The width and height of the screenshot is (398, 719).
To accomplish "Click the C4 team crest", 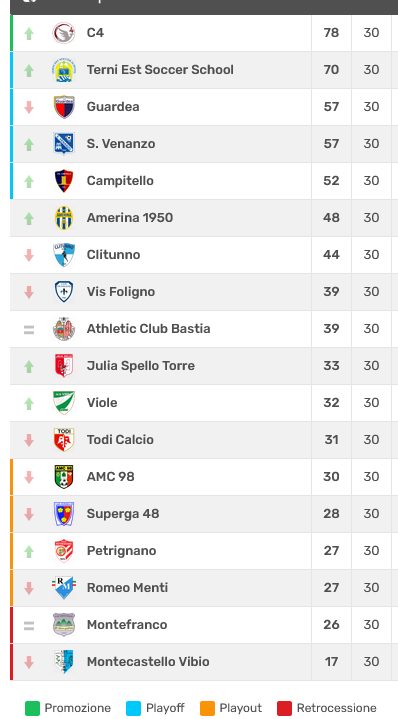I will (64, 33).
